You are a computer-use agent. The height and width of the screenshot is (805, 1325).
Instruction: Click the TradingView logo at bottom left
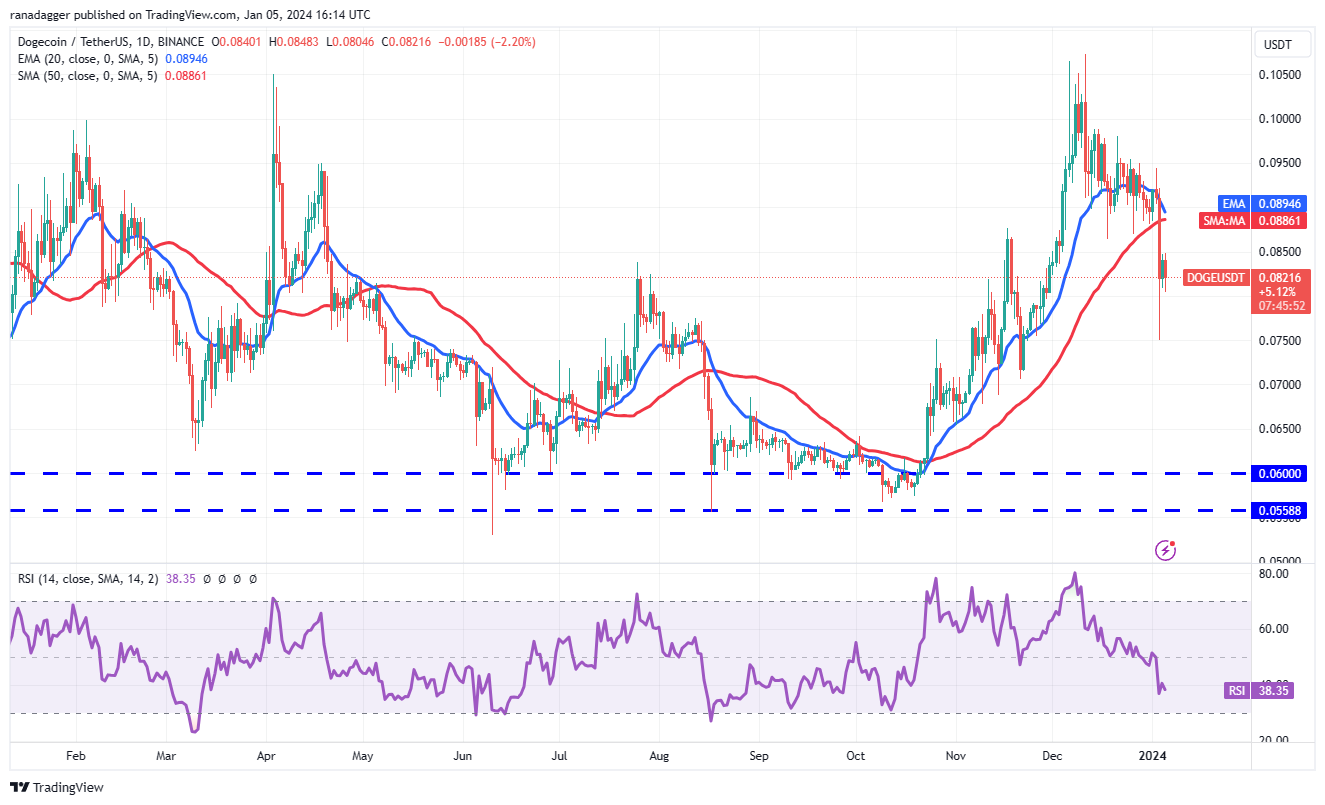click(57, 787)
